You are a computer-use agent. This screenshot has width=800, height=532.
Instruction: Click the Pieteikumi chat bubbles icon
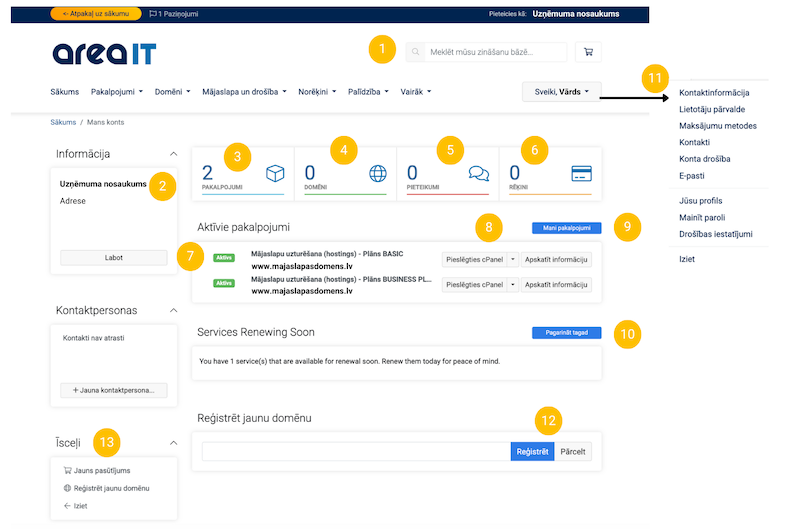pos(479,173)
